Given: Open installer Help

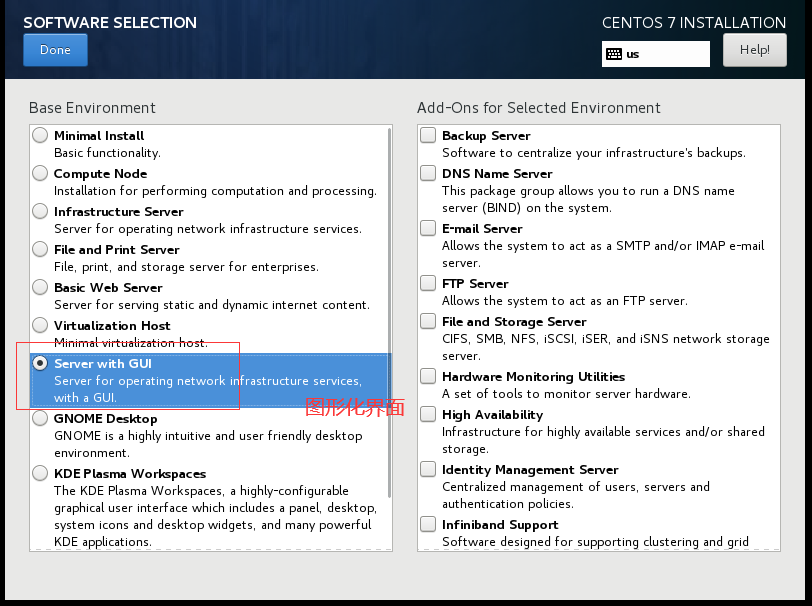Looking at the screenshot, I should tap(755, 50).
